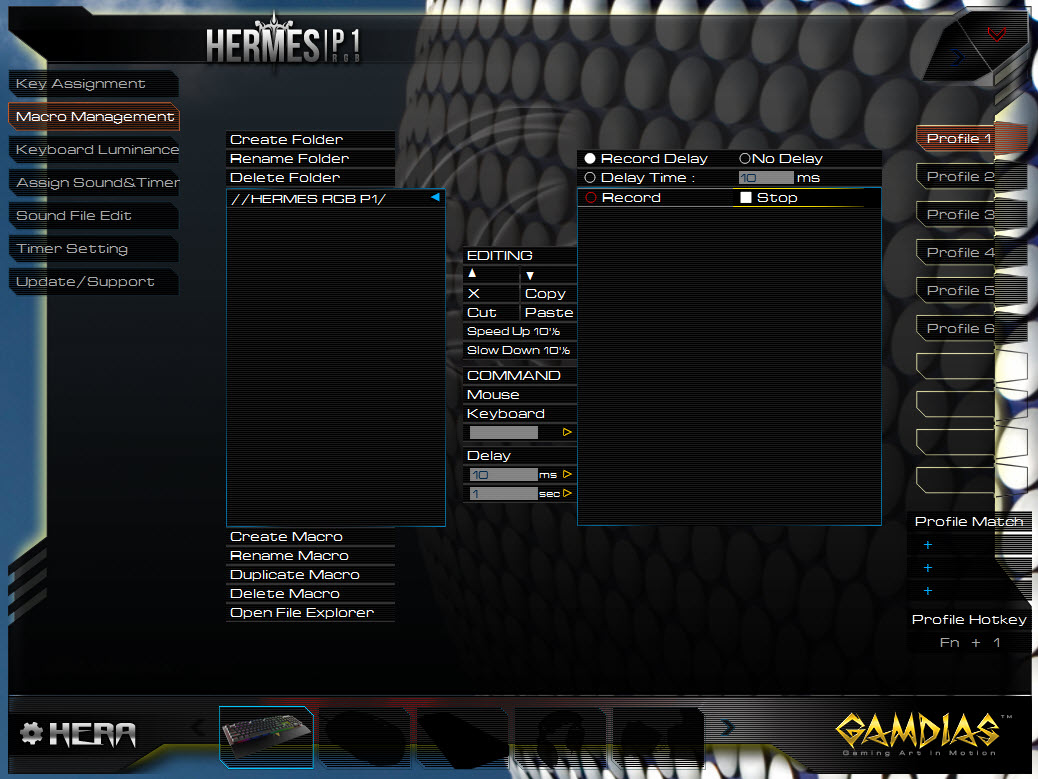Open HERA settings gear icon

(x=31, y=733)
